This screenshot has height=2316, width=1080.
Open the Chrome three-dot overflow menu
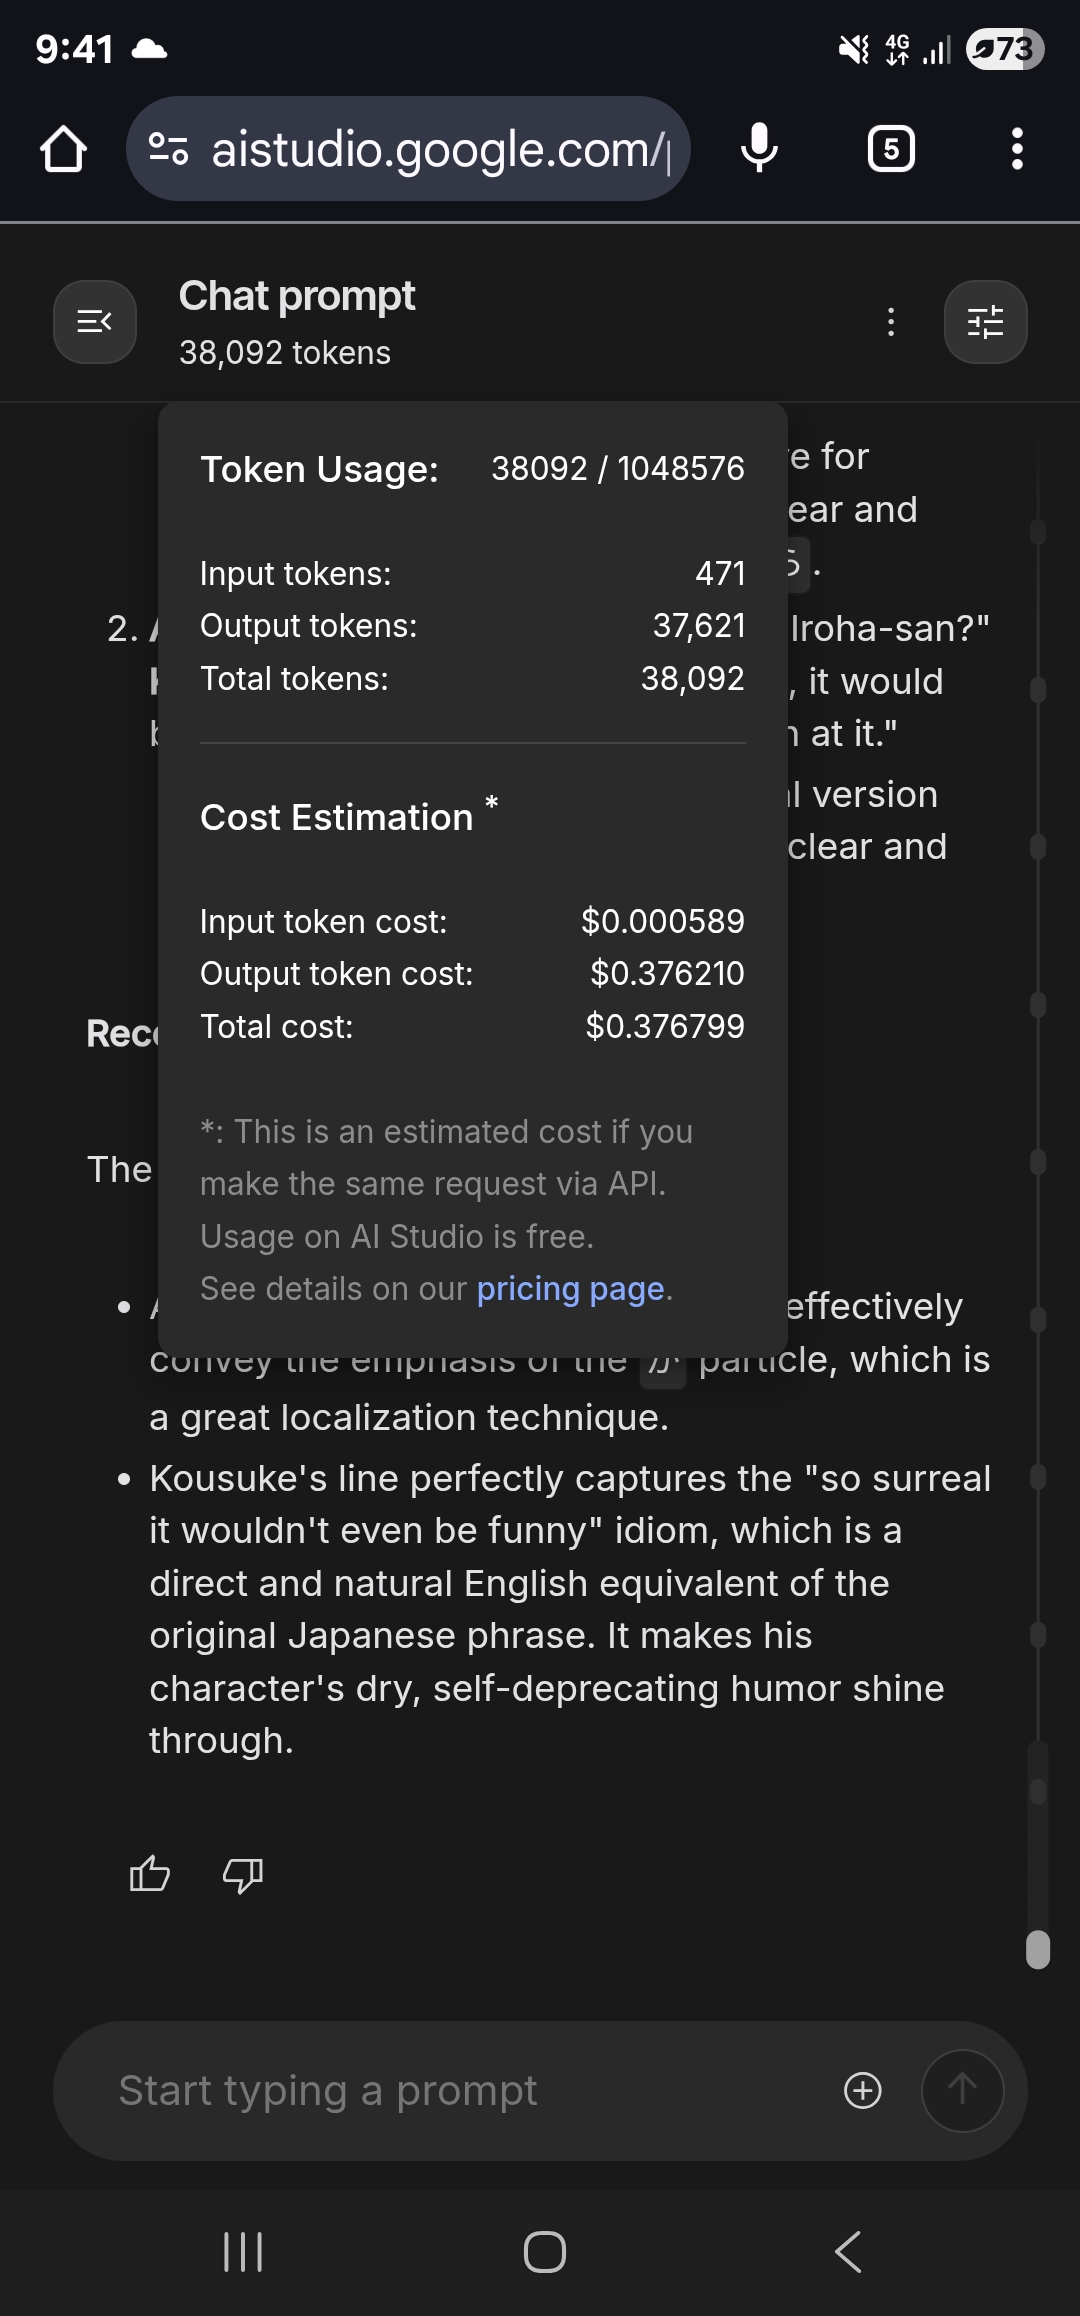pyautogui.click(x=1017, y=149)
